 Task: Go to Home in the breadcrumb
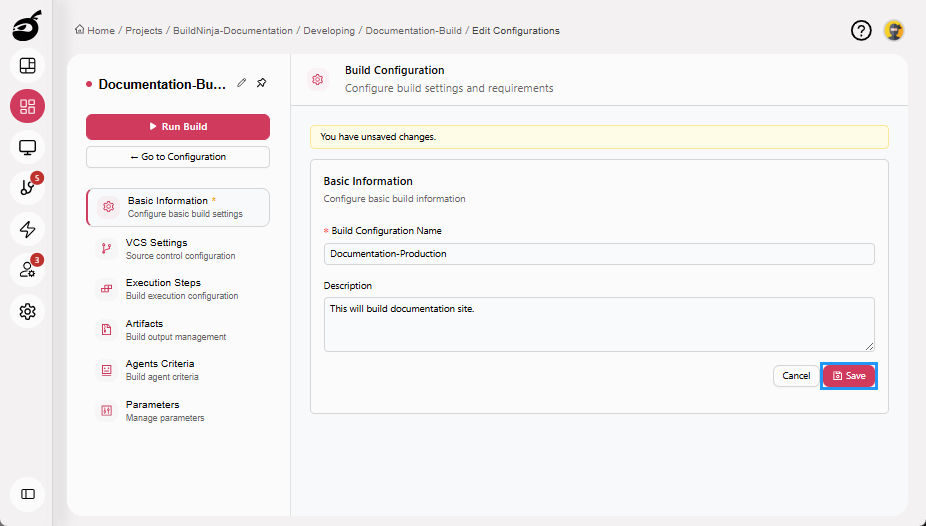tap(101, 31)
